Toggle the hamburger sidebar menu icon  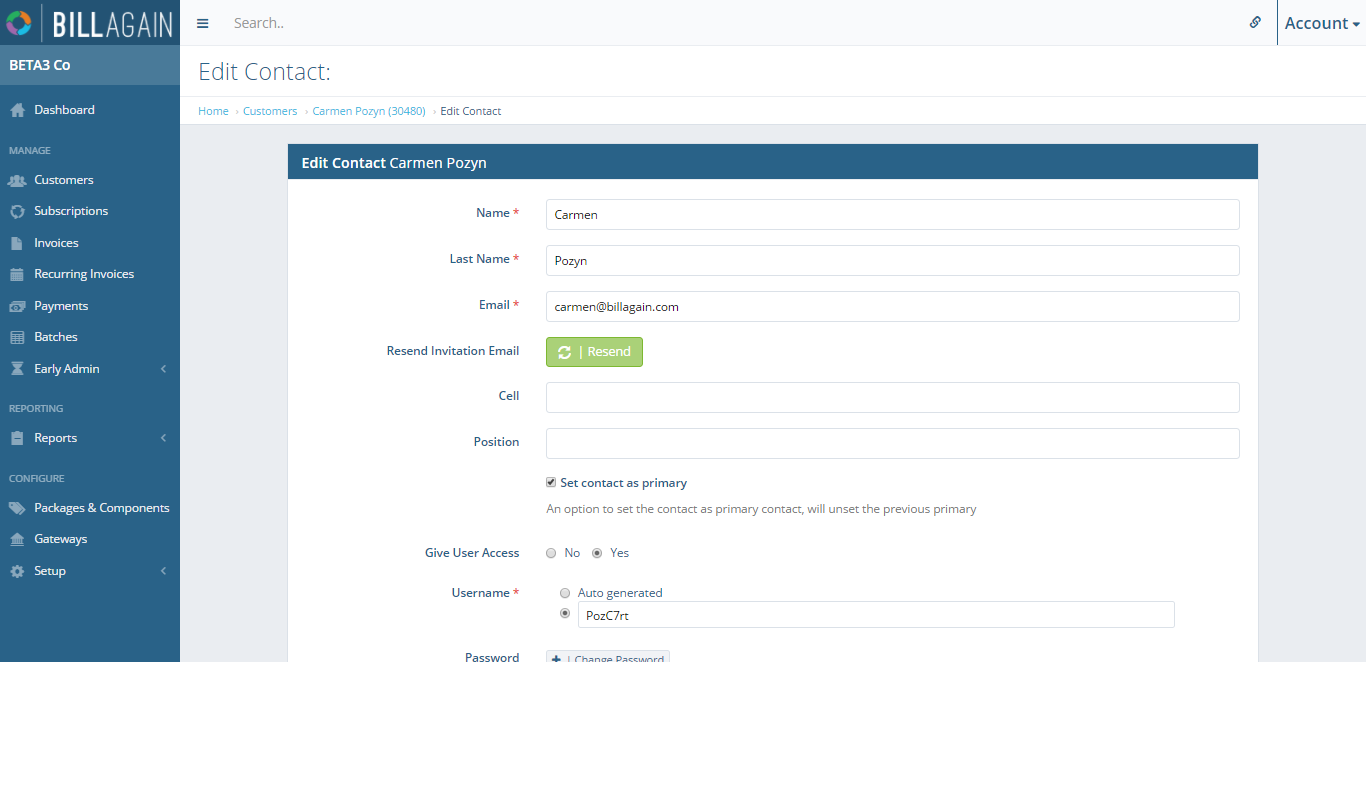point(203,23)
